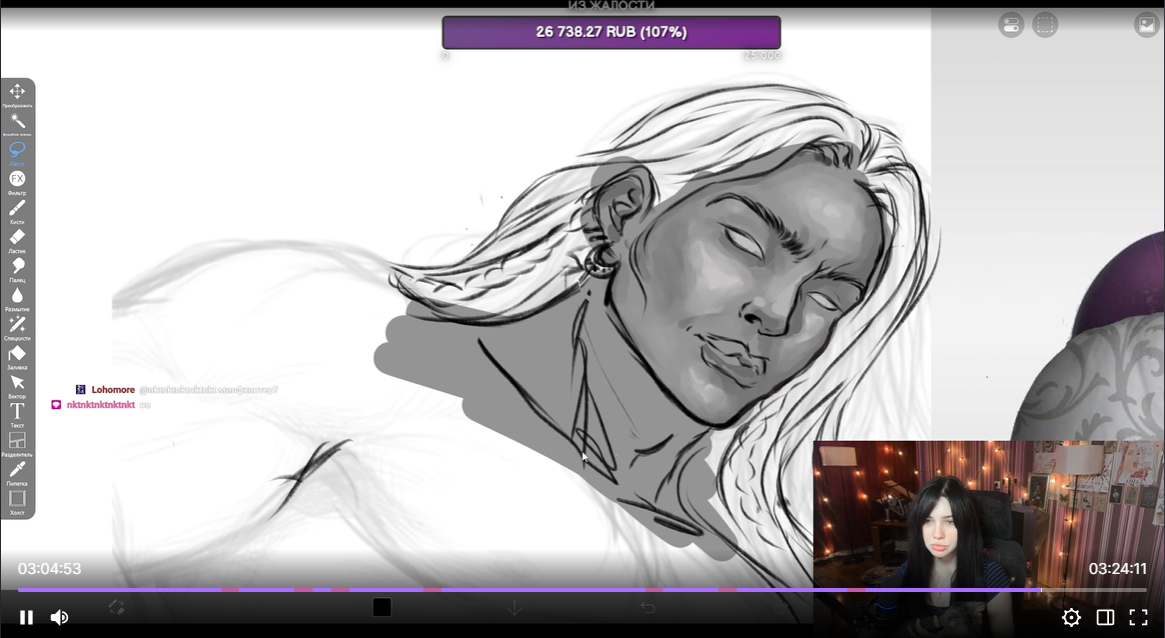
Task: Click the elapsed time 03:04:53
Action: 49,569
